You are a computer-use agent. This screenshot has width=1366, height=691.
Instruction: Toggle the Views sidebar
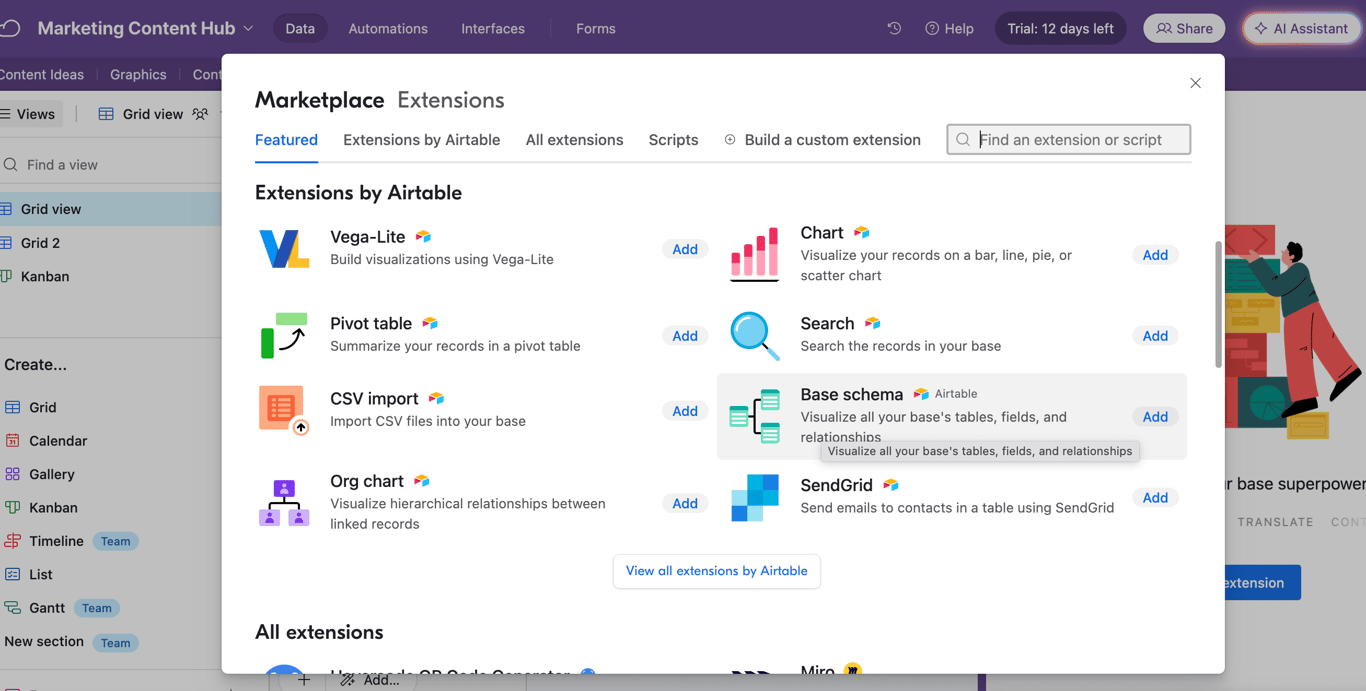coord(31,114)
